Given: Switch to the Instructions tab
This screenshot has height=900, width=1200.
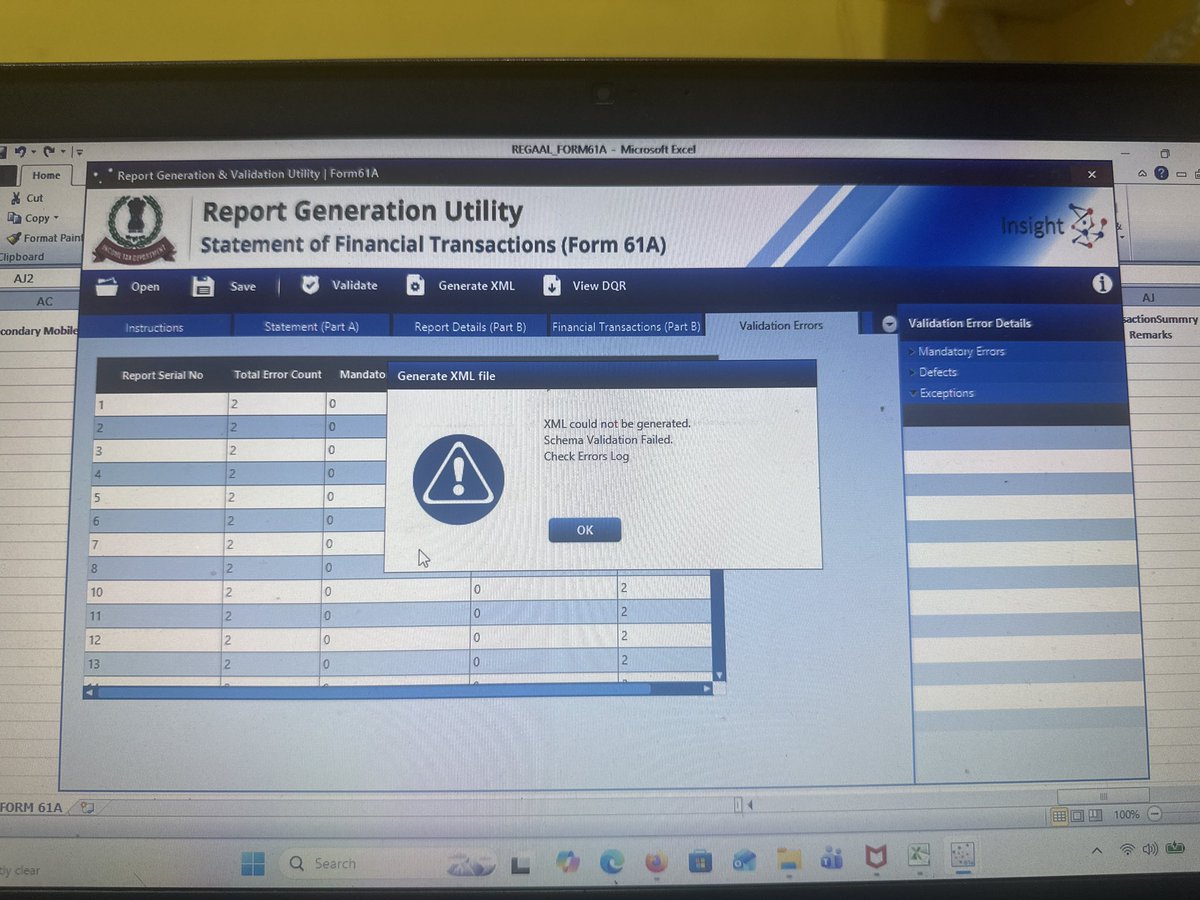Looking at the screenshot, I should pyautogui.click(x=154, y=327).
